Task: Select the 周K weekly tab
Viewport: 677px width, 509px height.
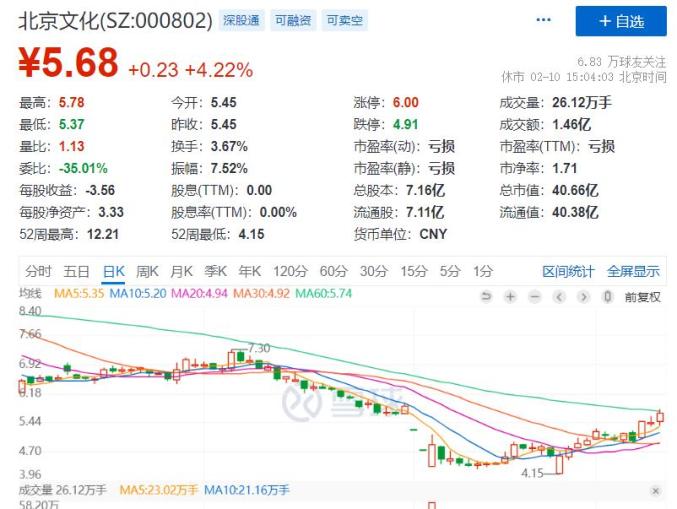Action: point(147,272)
